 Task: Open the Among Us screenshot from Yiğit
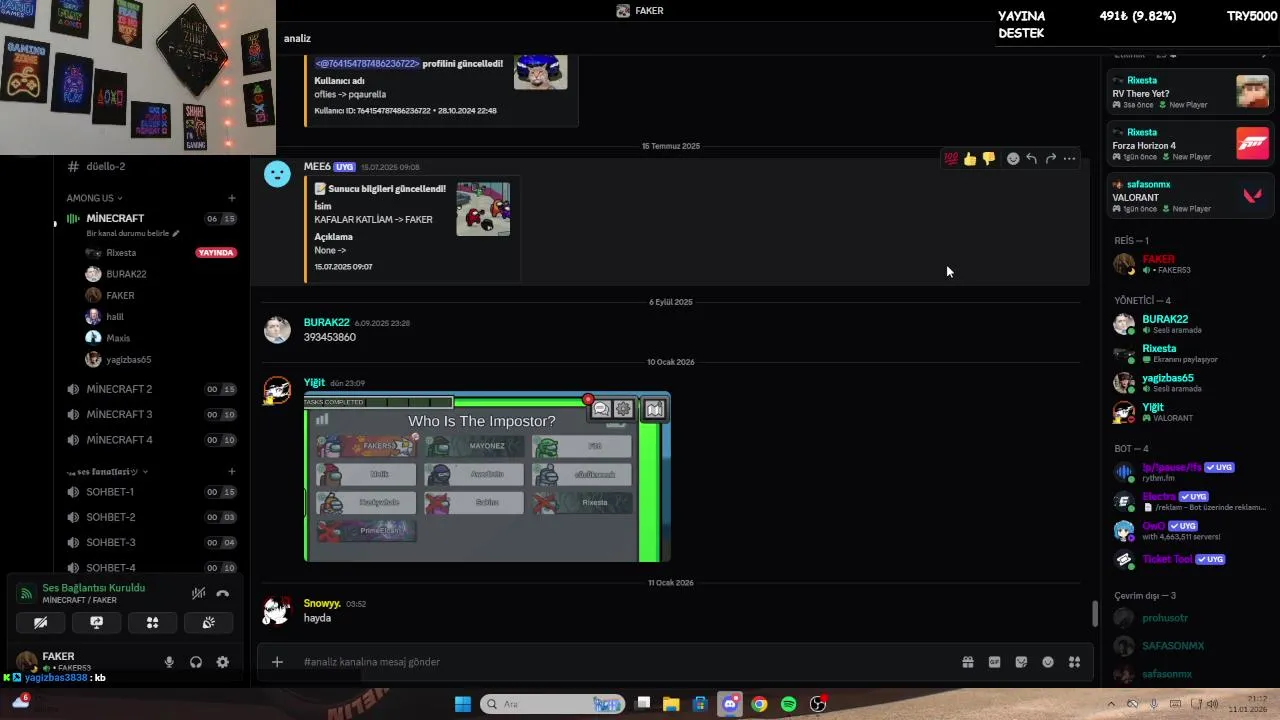pyautogui.click(x=487, y=477)
